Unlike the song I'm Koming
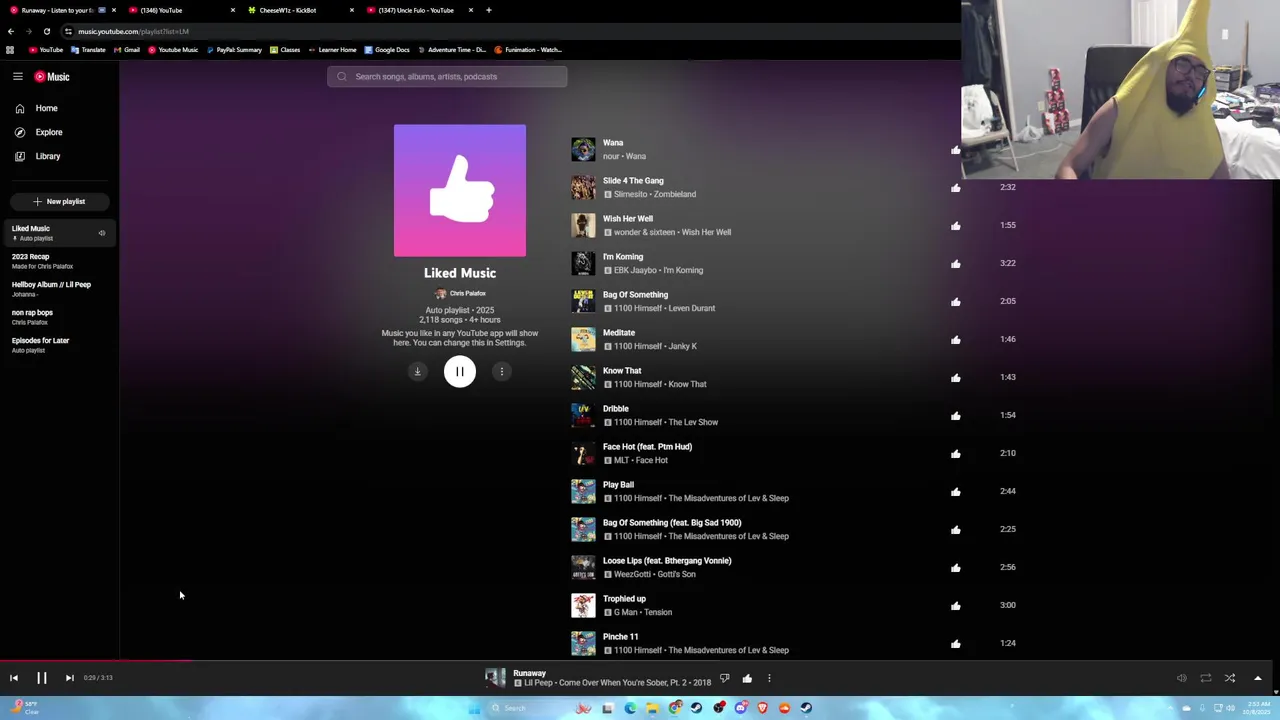 tap(956, 264)
